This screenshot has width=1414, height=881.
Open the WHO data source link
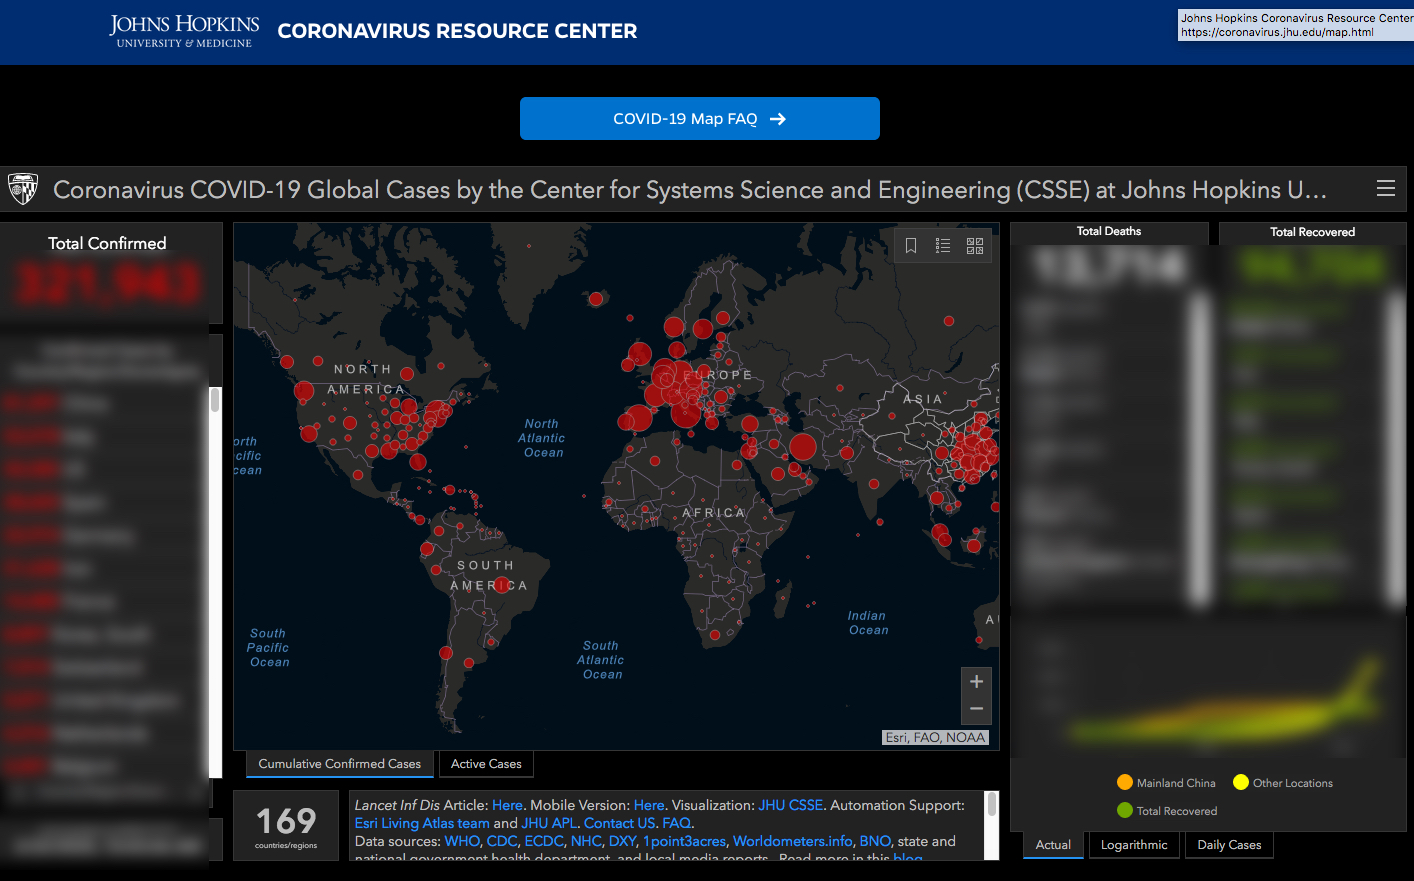point(462,841)
